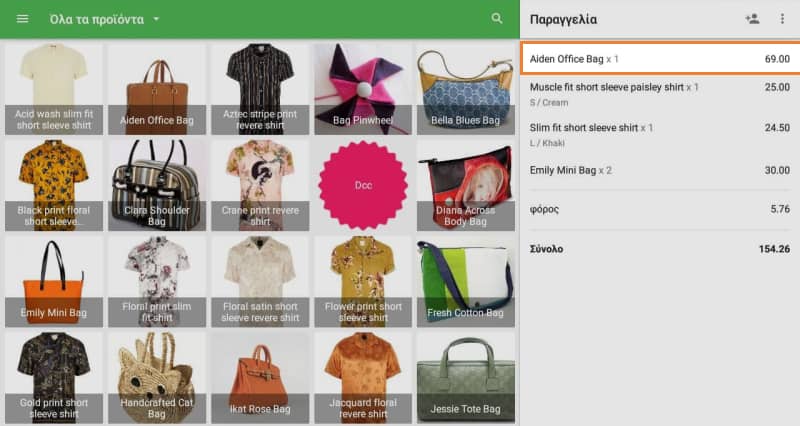Tap the Bella Blues Bag product

click(x=465, y=88)
